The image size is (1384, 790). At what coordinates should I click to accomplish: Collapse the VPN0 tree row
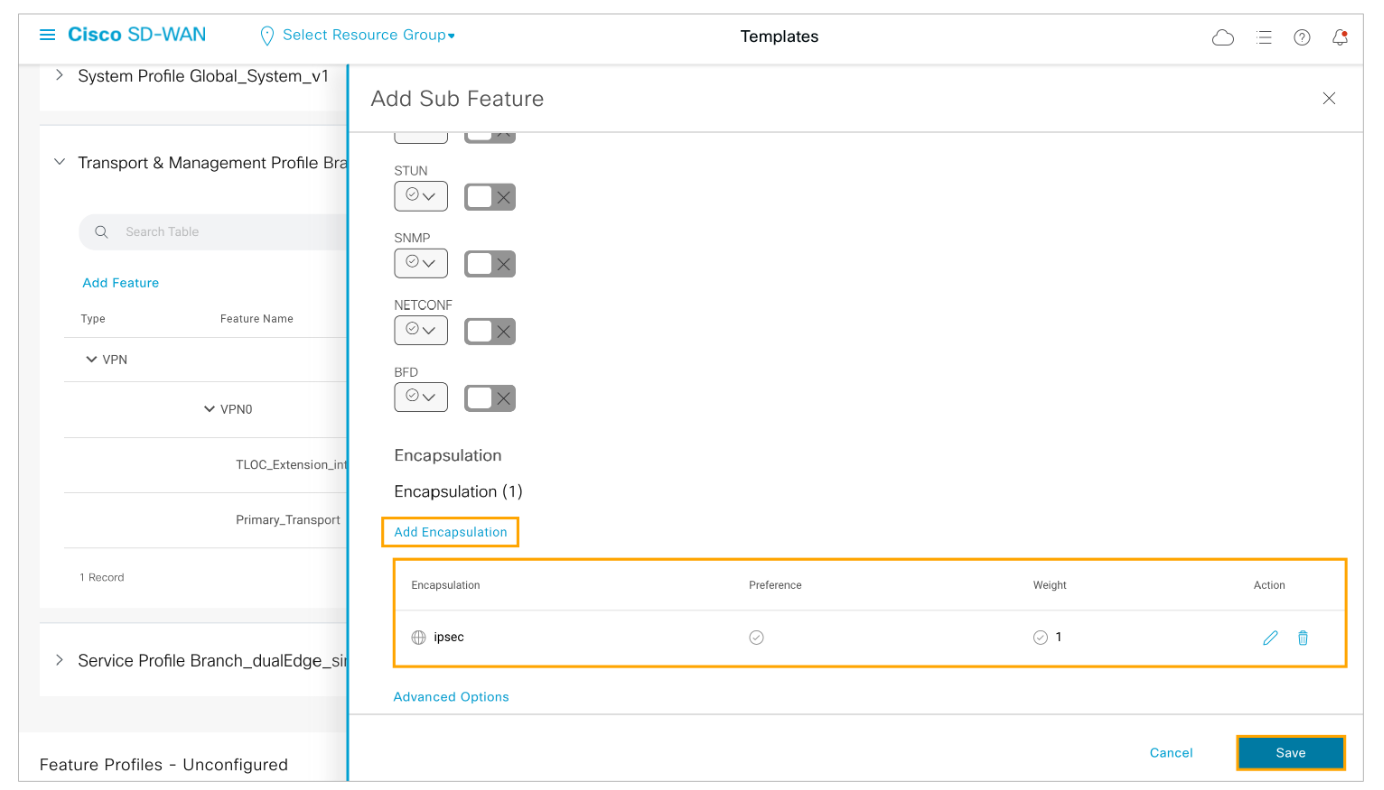click(x=209, y=409)
